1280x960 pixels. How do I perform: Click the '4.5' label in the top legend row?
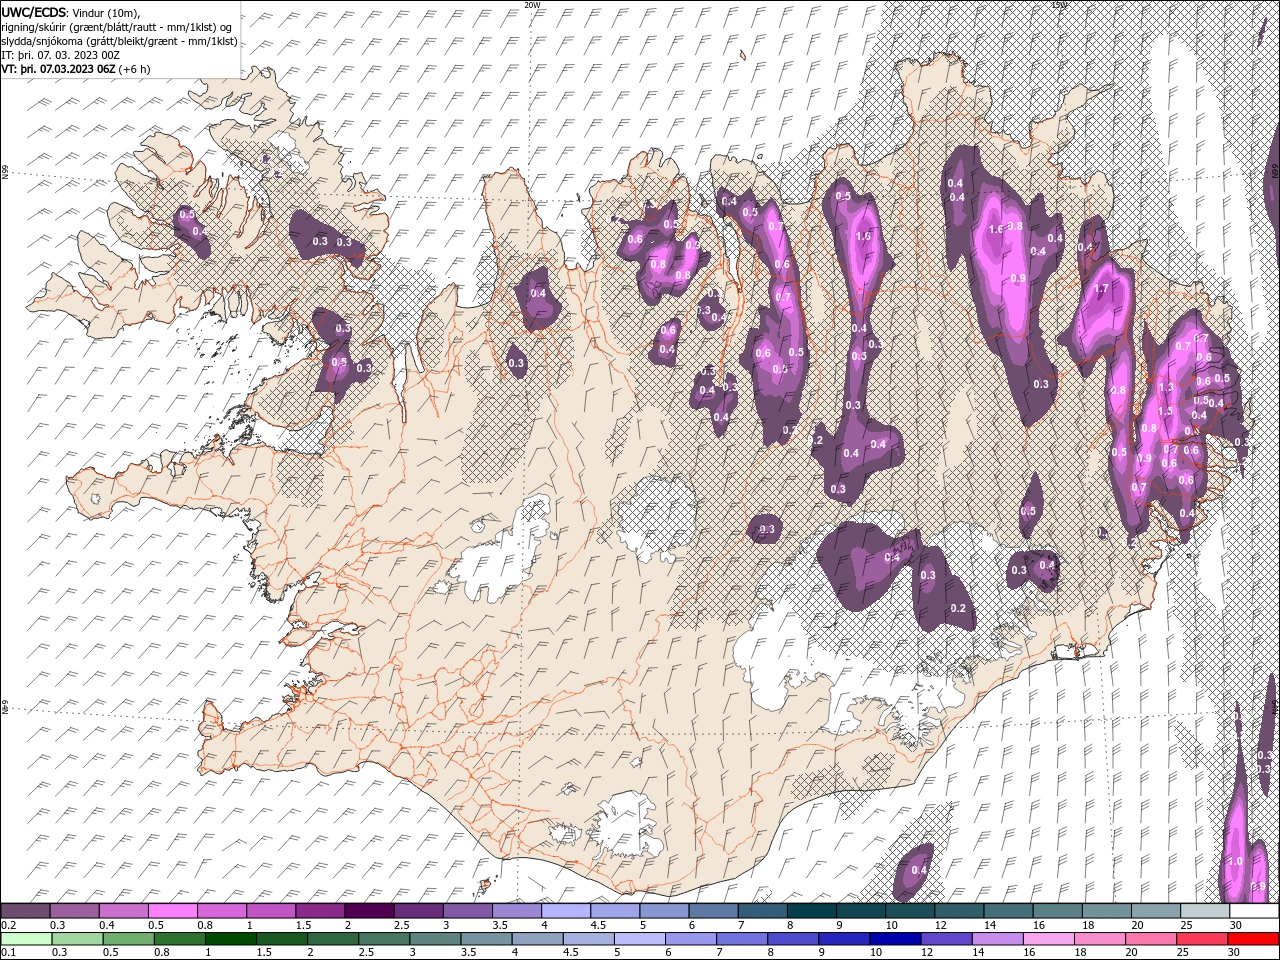(x=598, y=925)
